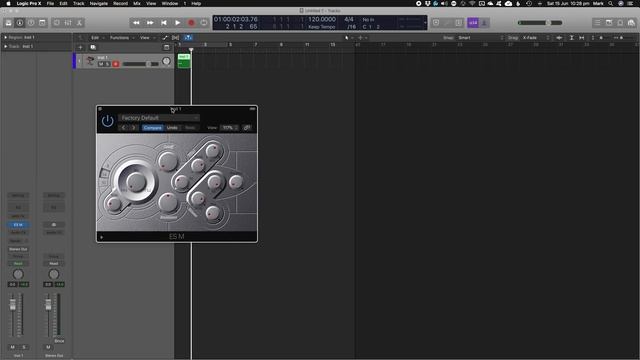The height and width of the screenshot is (360, 640).
Task: Open the Note Pads button
Action: point(609,23)
